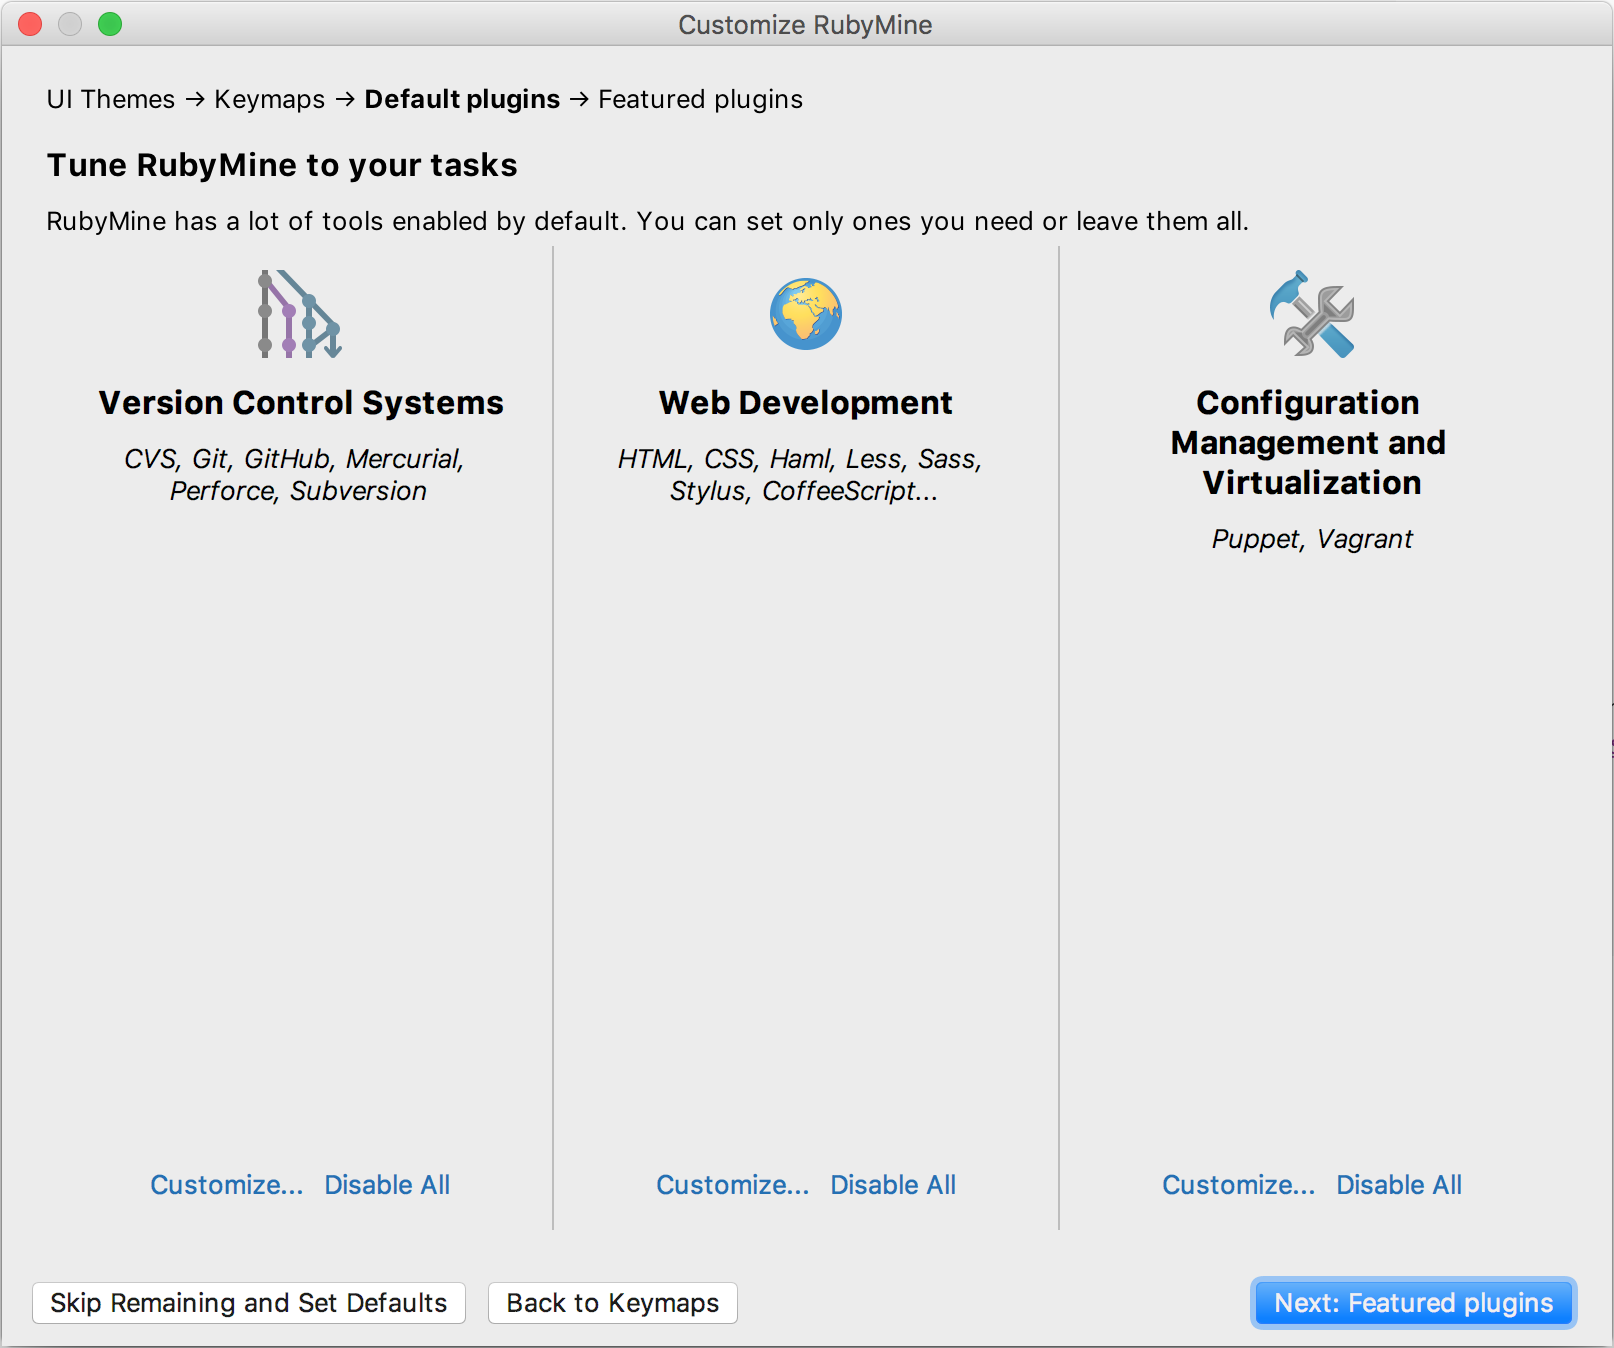The width and height of the screenshot is (1614, 1348).
Task: Click Configuration Management and Virtualization heading
Action: pyautogui.click(x=1309, y=442)
